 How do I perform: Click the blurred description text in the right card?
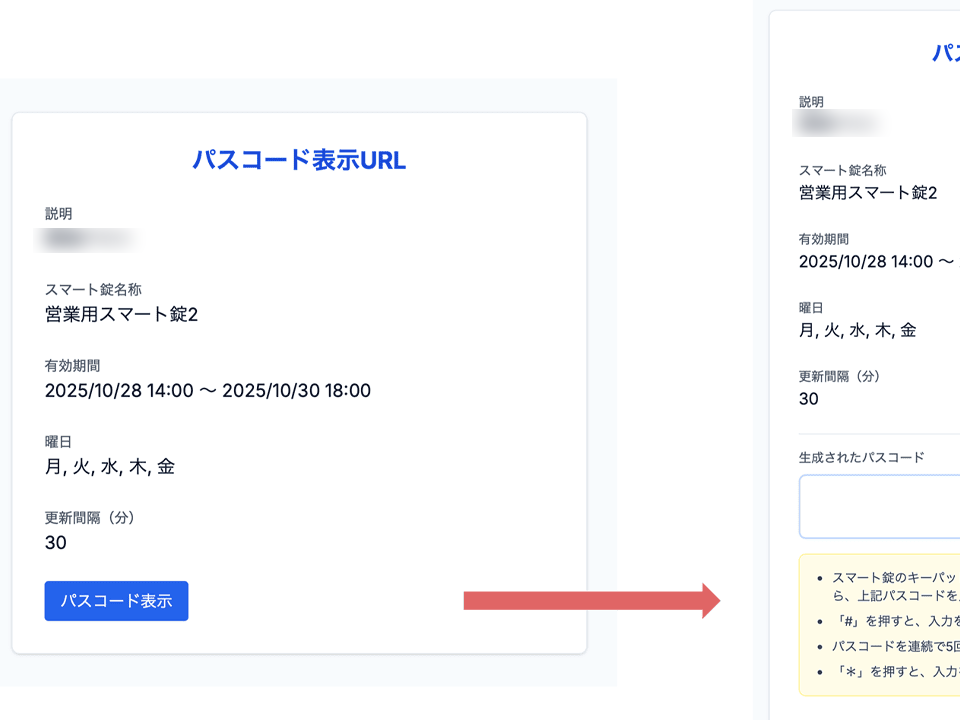[x=838, y=124]
